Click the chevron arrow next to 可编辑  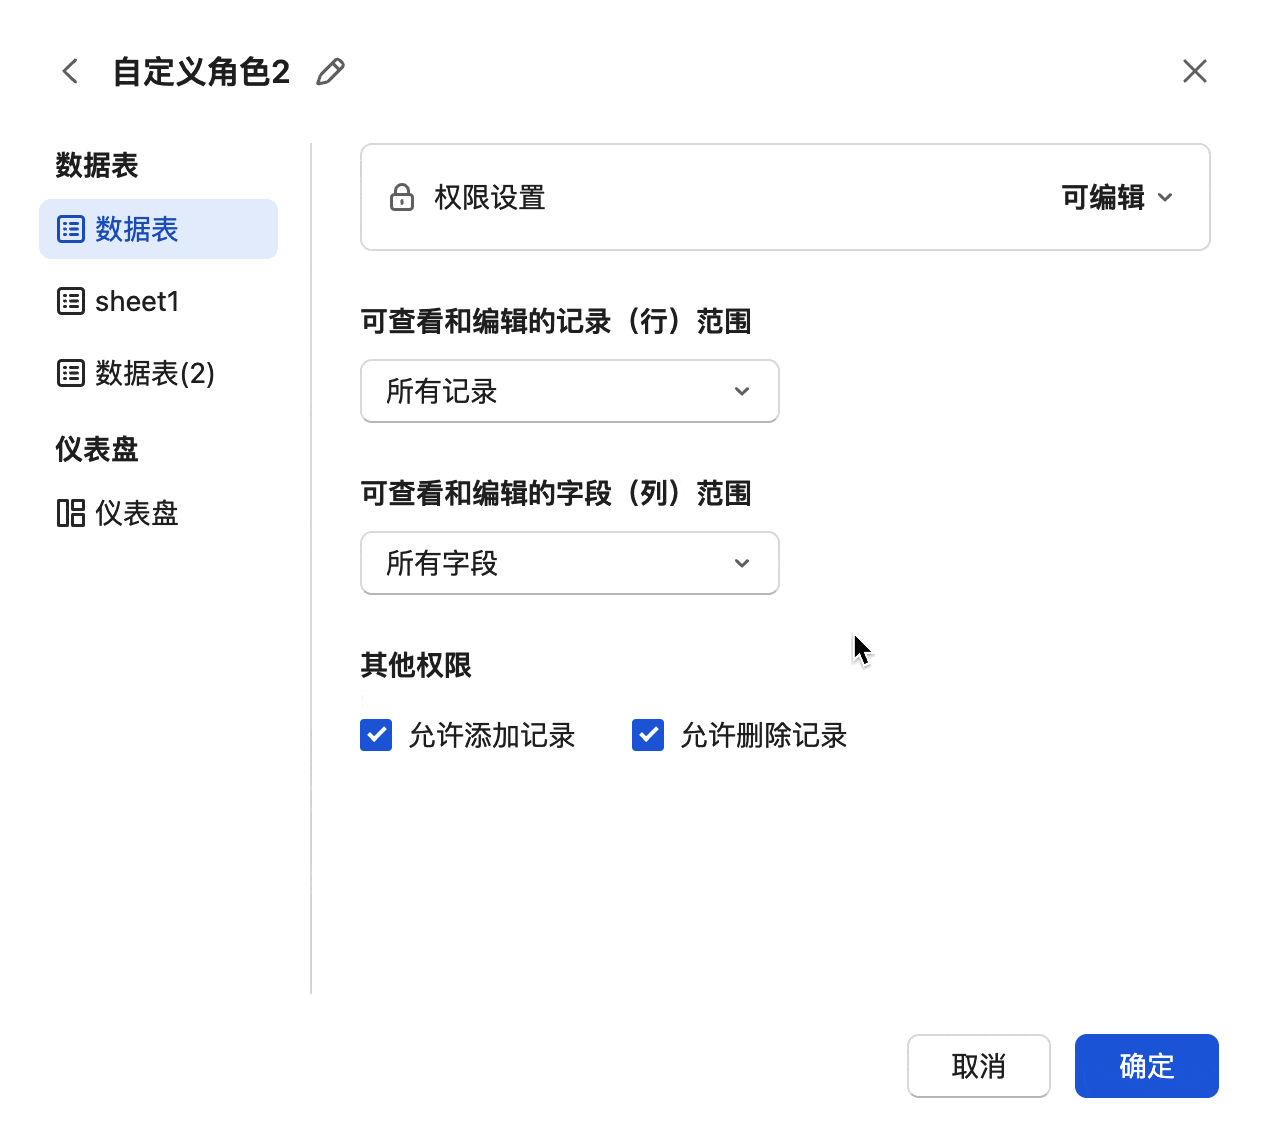pyautogui.click(x=1165, y=197)
